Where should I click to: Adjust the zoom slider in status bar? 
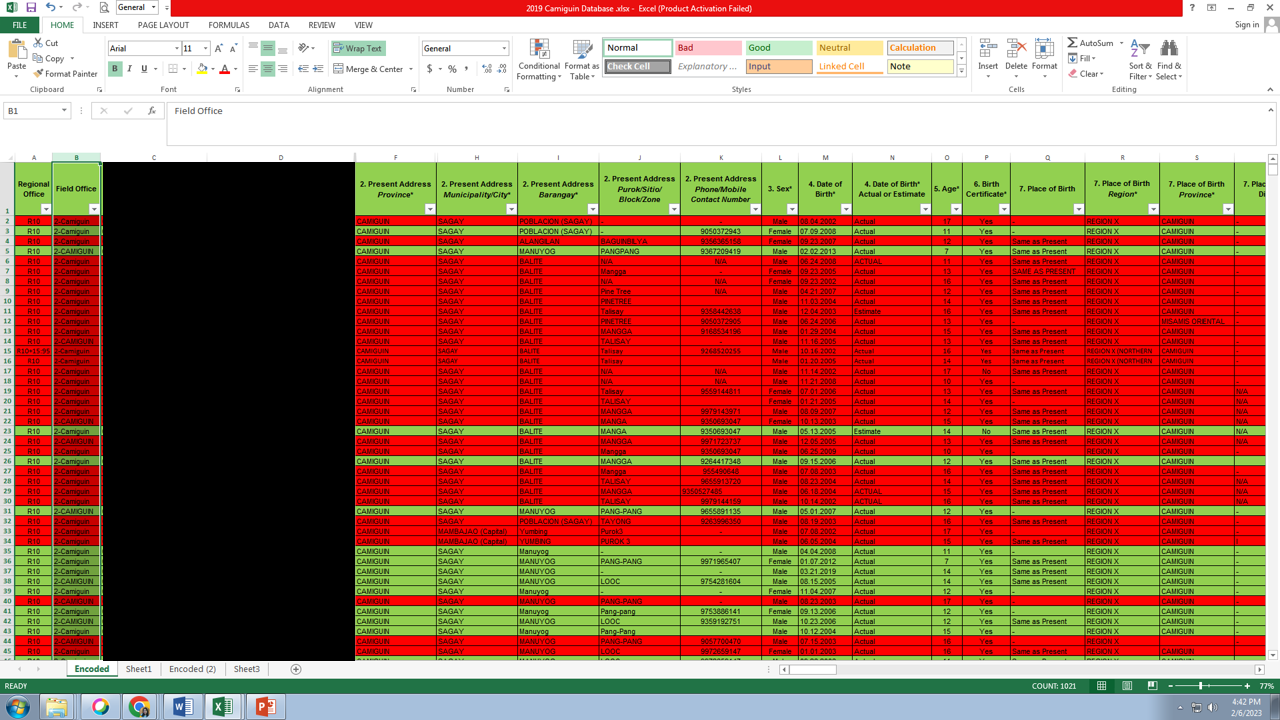tap(1201, 686)
